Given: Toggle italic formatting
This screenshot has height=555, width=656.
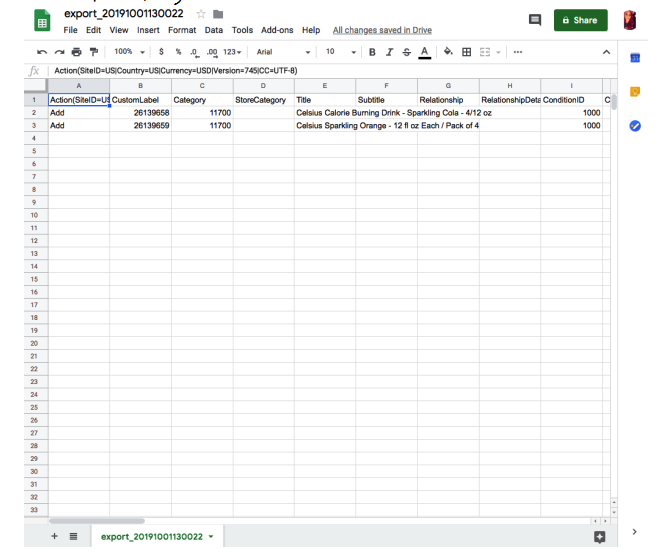Looking at the screenshot, I should click(x=389, y=52).
